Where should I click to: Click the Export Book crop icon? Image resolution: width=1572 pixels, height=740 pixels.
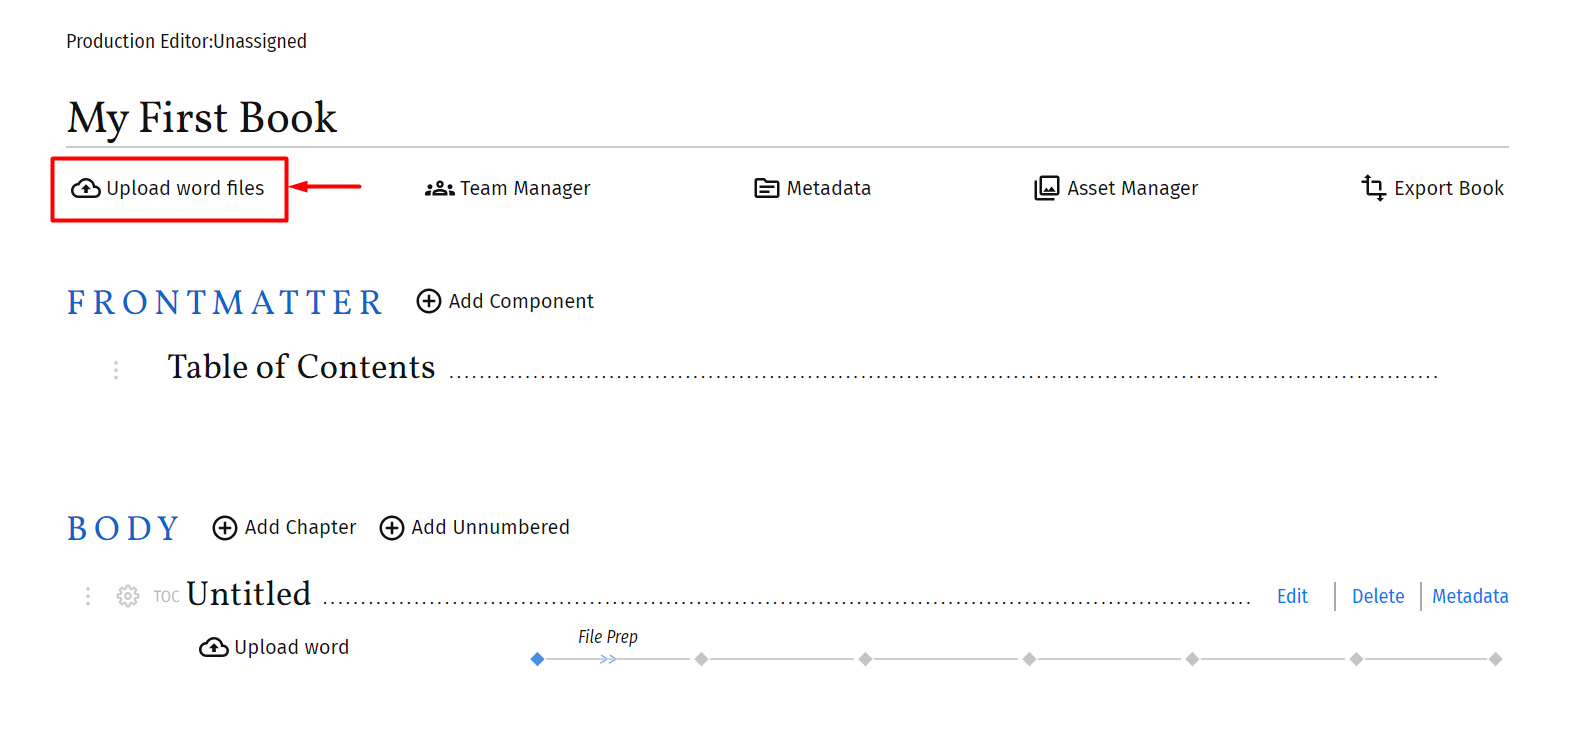pos(1373,188)
